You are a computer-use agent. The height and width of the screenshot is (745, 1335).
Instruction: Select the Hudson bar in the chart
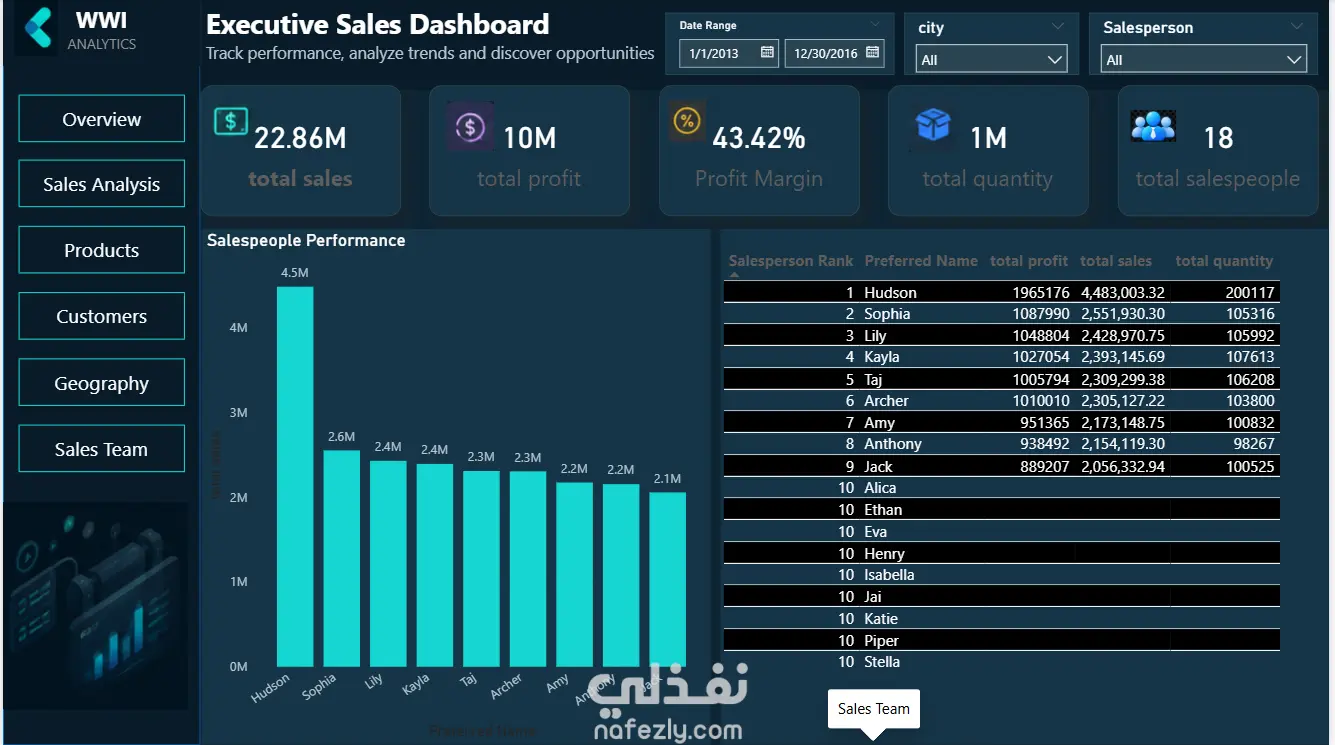(295, 477)
